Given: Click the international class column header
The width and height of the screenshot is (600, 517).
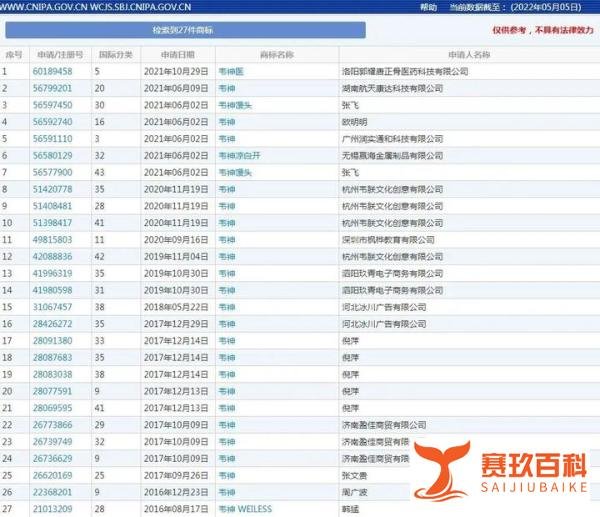Looking at the screenshot, I should [x=116, y=55].
